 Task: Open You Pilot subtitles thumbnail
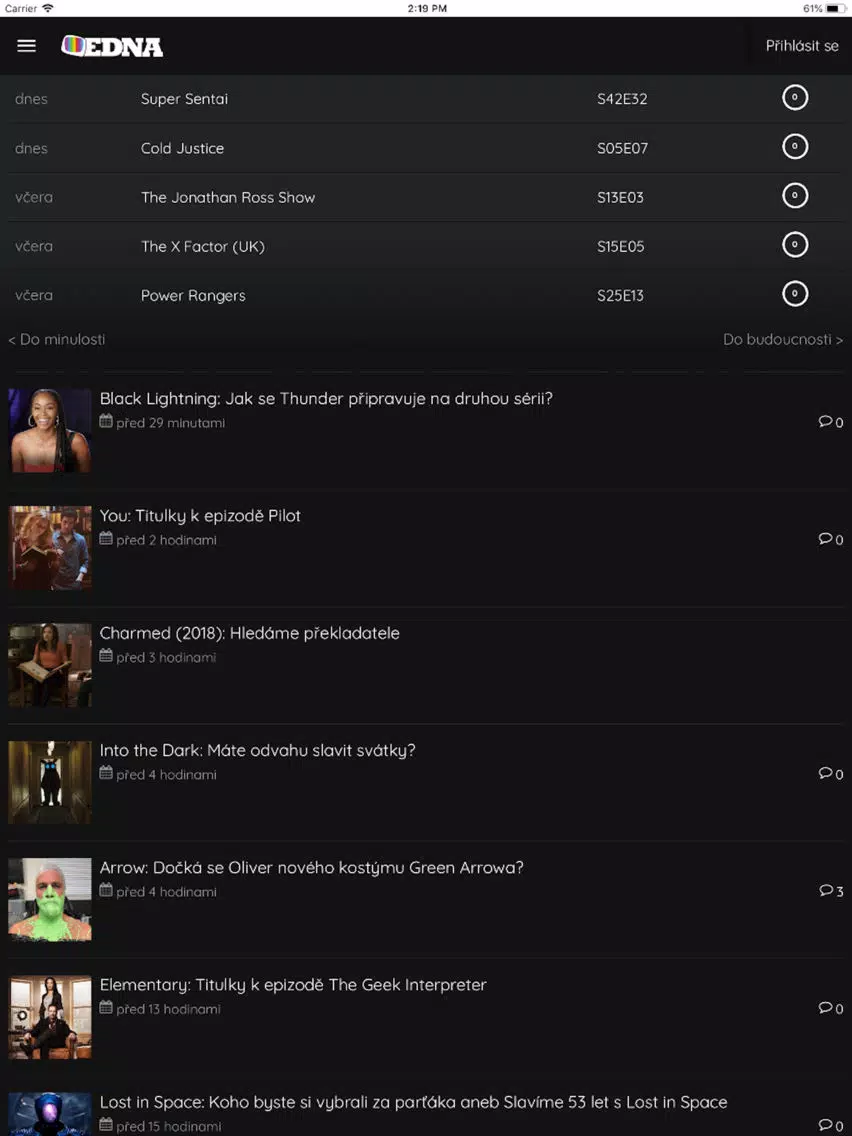50,548
